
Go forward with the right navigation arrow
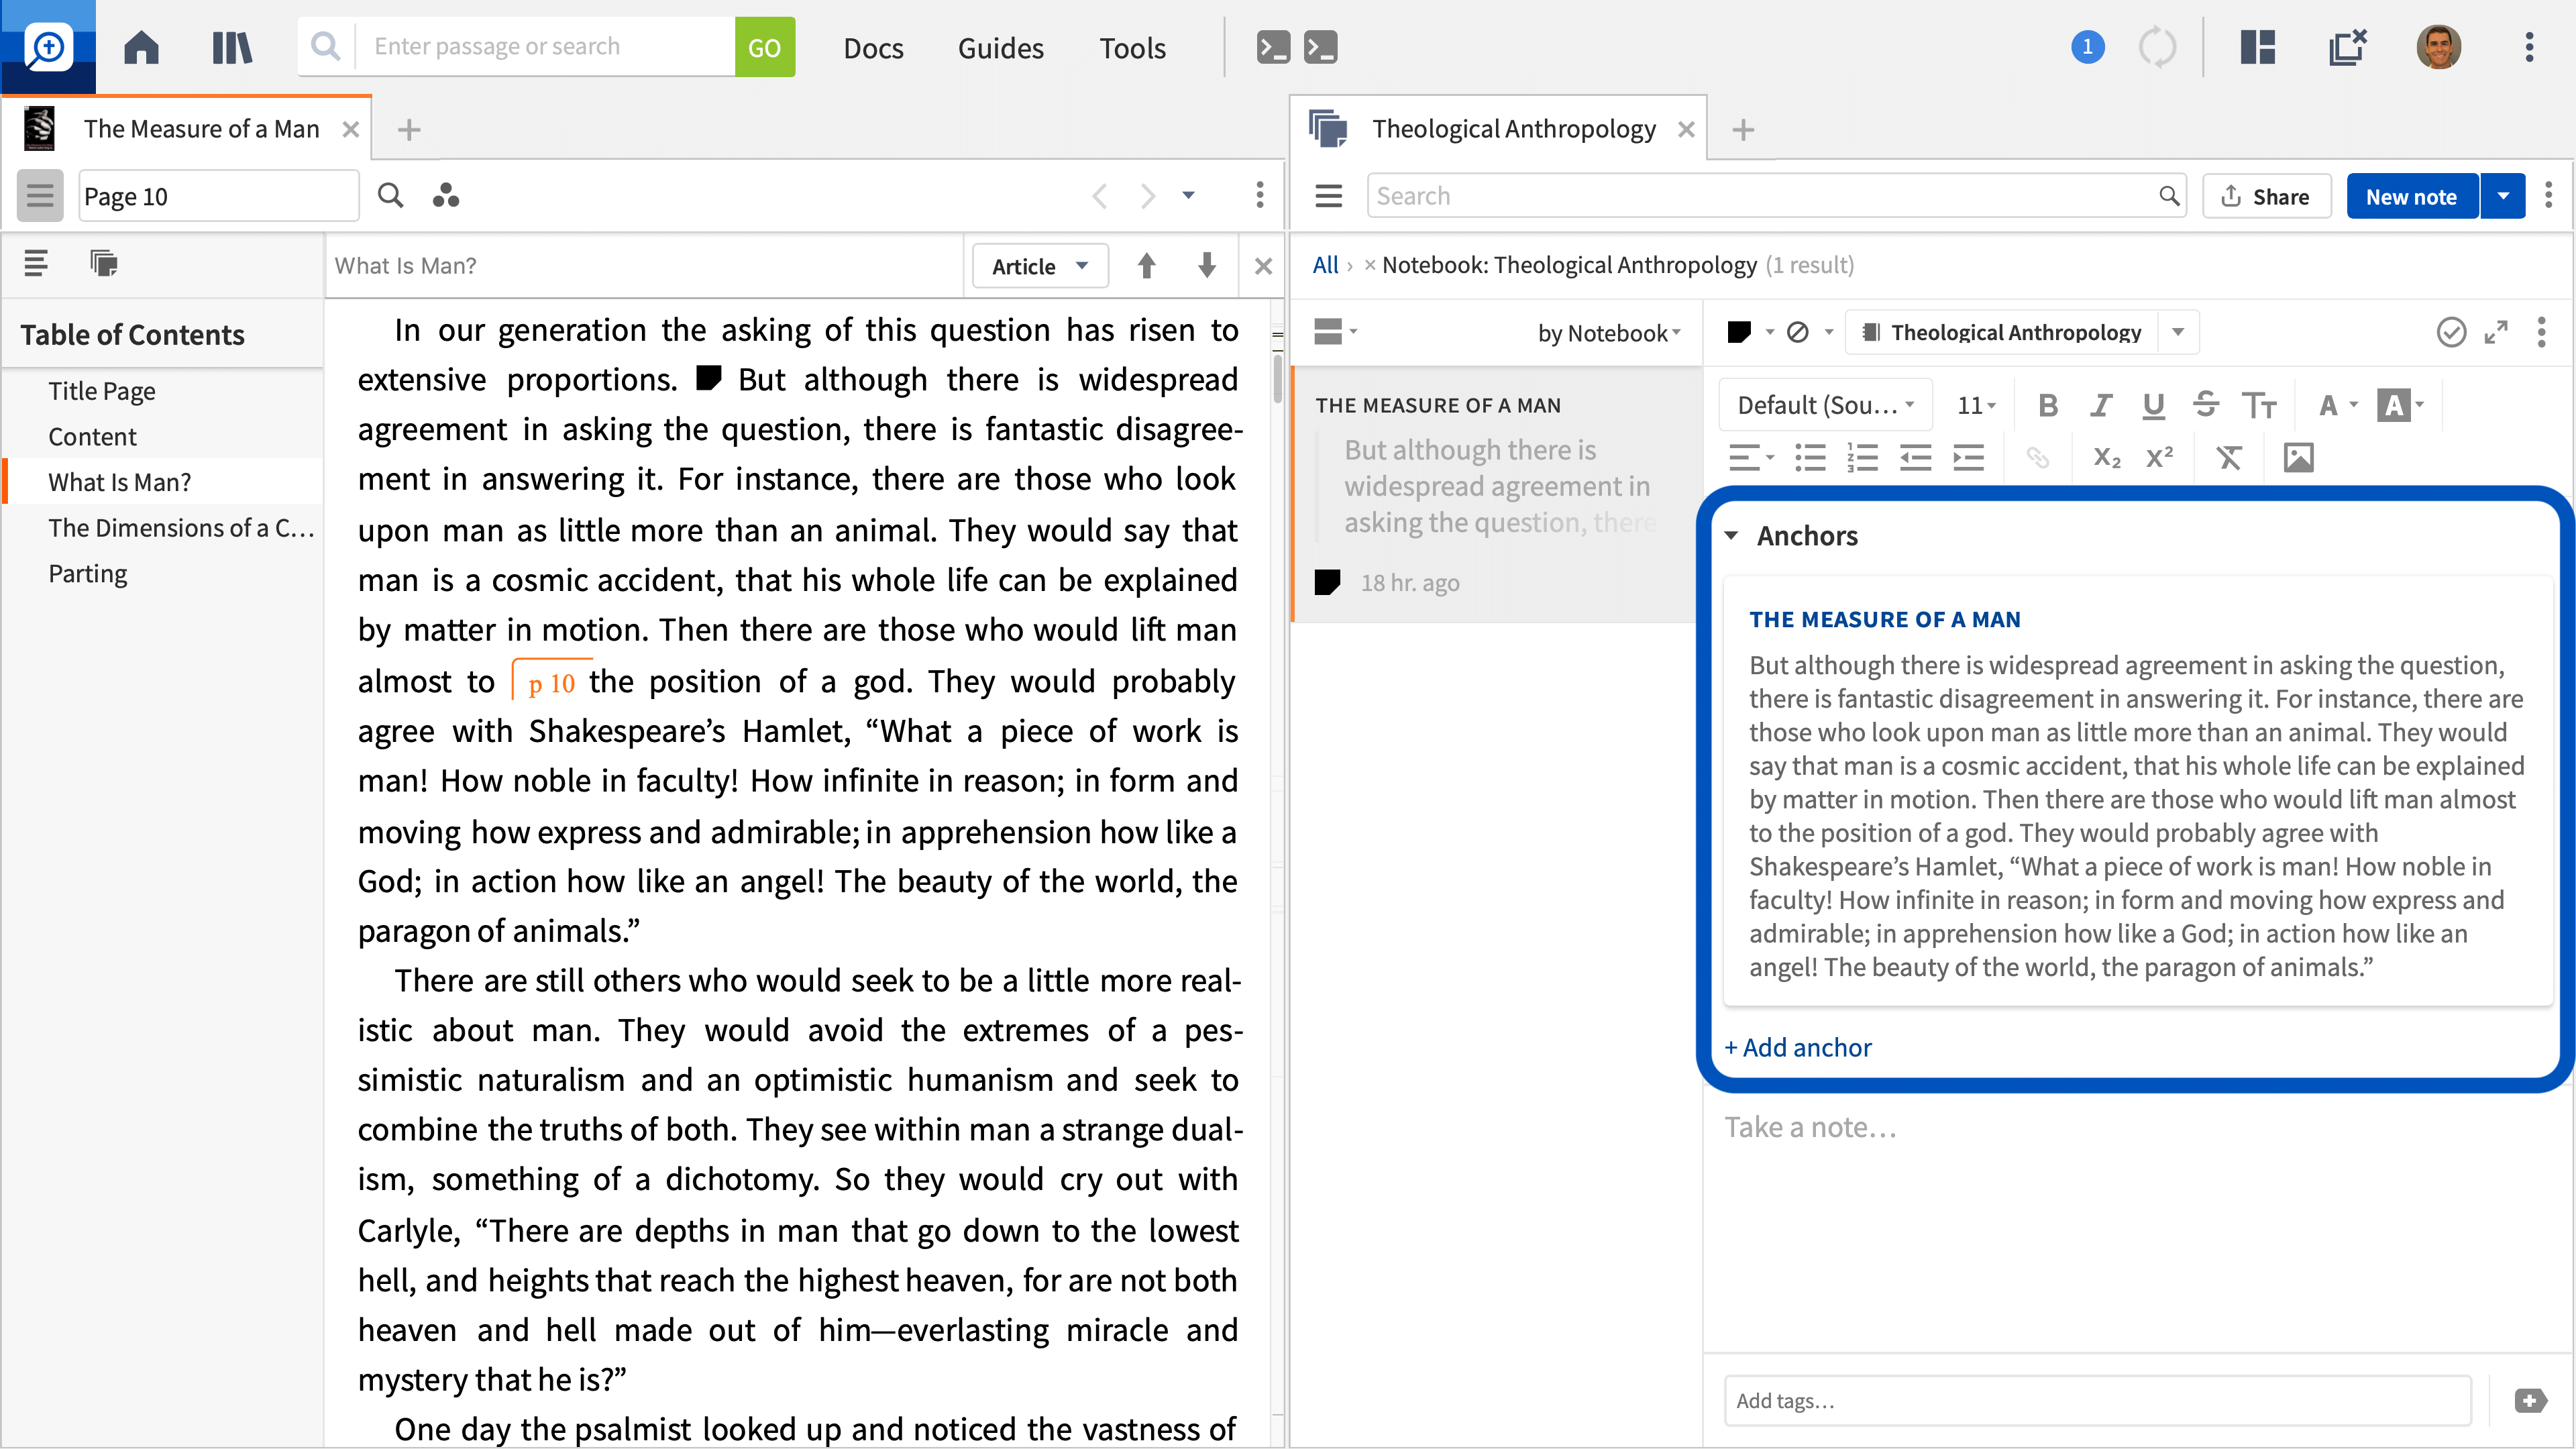(x=1147, y=195)
